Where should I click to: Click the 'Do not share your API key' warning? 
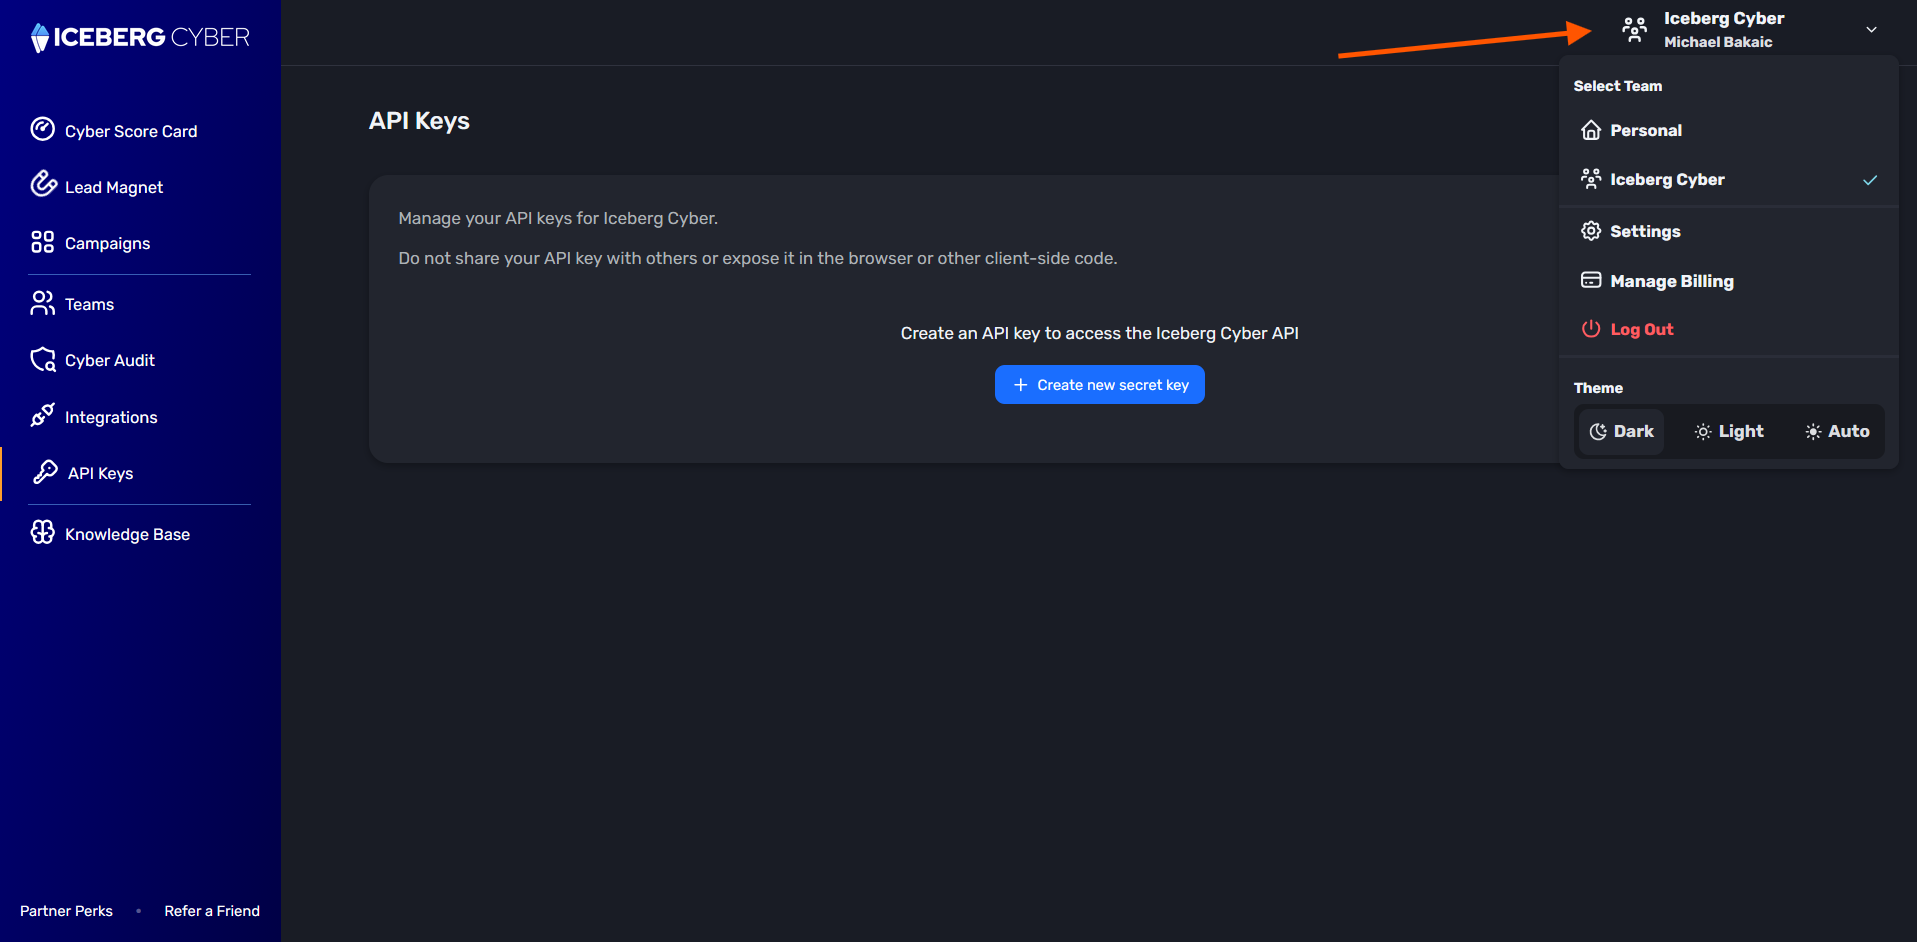pyautogui.click(x=758, y=258)
